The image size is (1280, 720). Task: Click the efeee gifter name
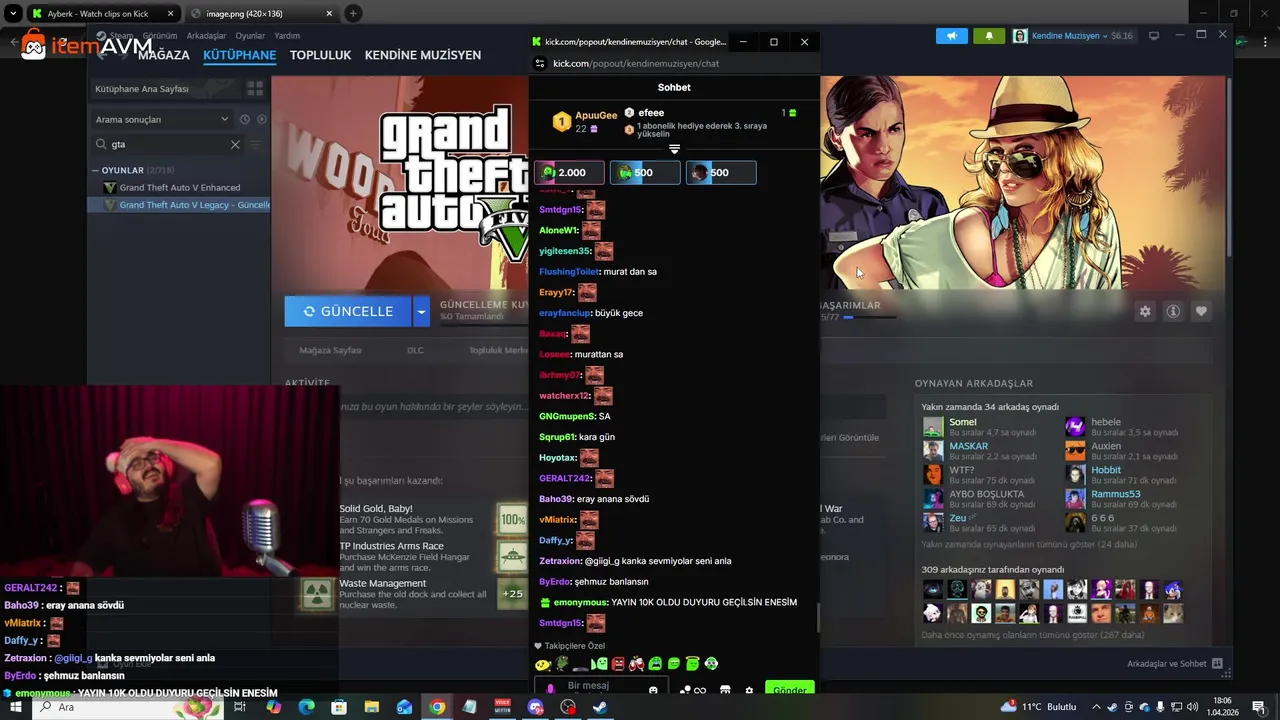pos(651,113)
